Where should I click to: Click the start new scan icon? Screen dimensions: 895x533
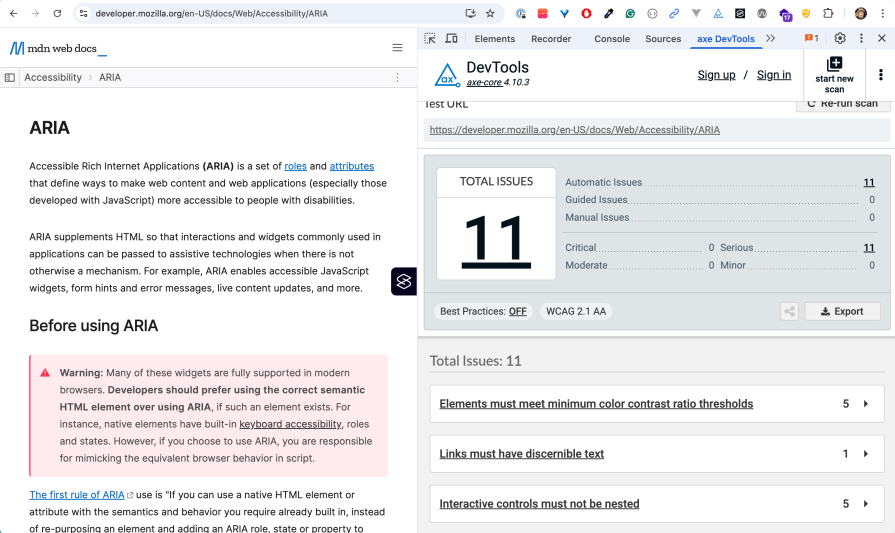[x=834, y=64]
